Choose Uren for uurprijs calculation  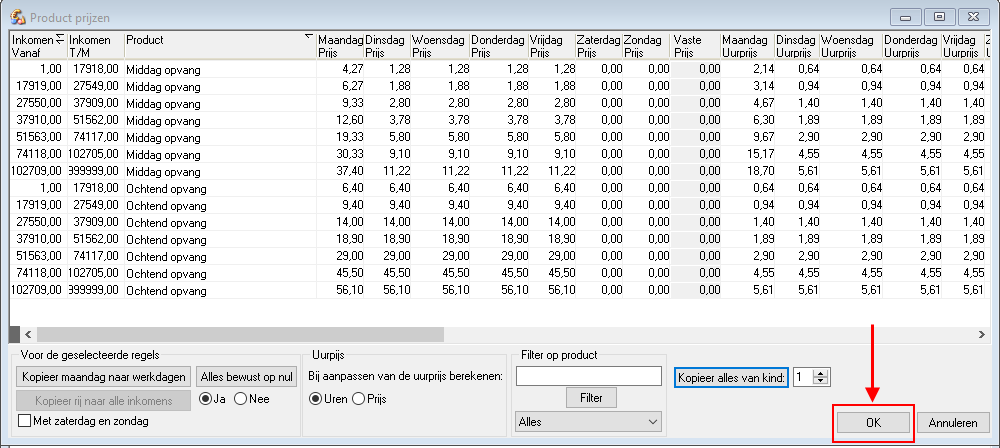click(316, 400)
